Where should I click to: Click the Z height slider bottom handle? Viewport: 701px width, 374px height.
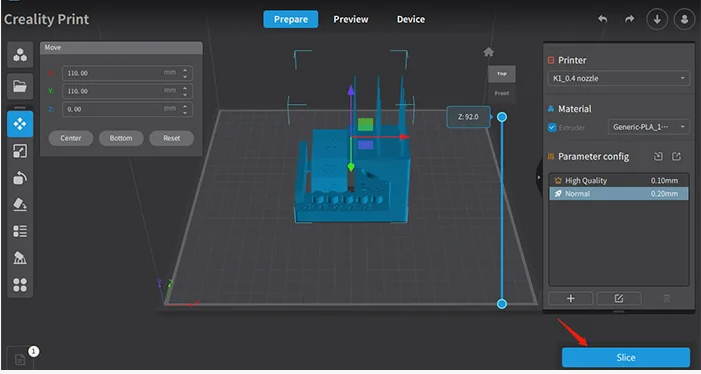click(502, 304)
